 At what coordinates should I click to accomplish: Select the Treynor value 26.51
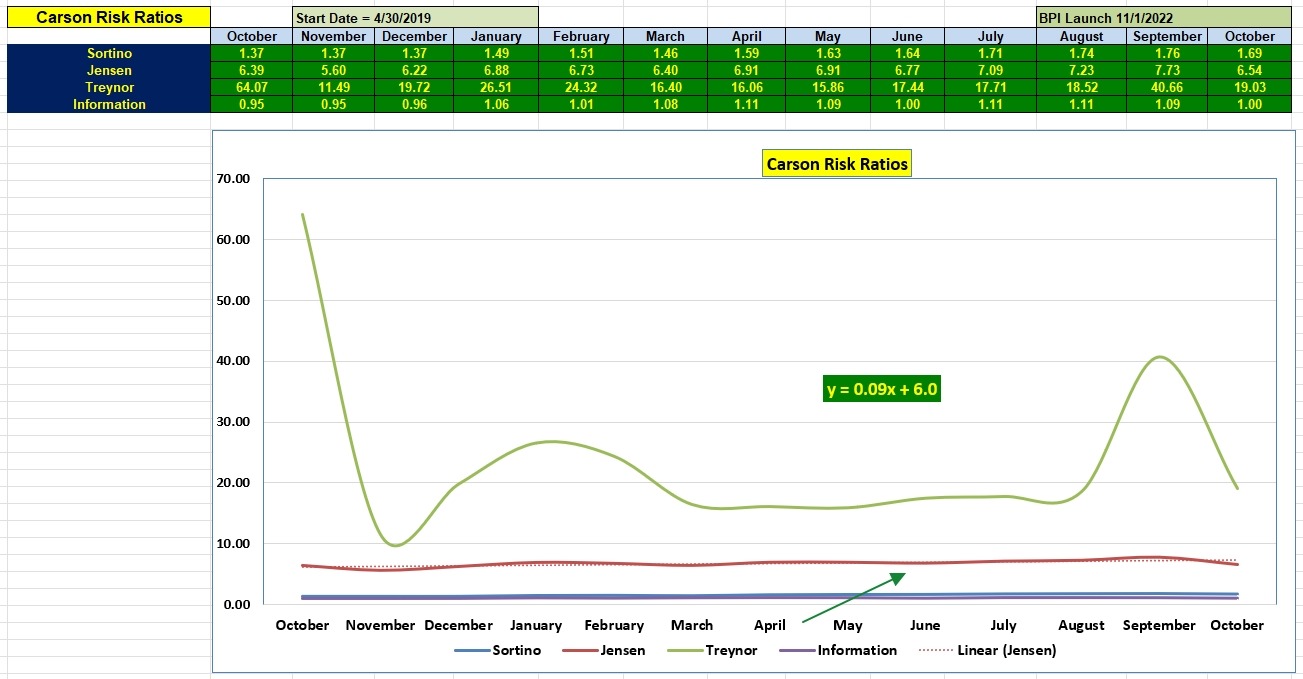(497, 87)
